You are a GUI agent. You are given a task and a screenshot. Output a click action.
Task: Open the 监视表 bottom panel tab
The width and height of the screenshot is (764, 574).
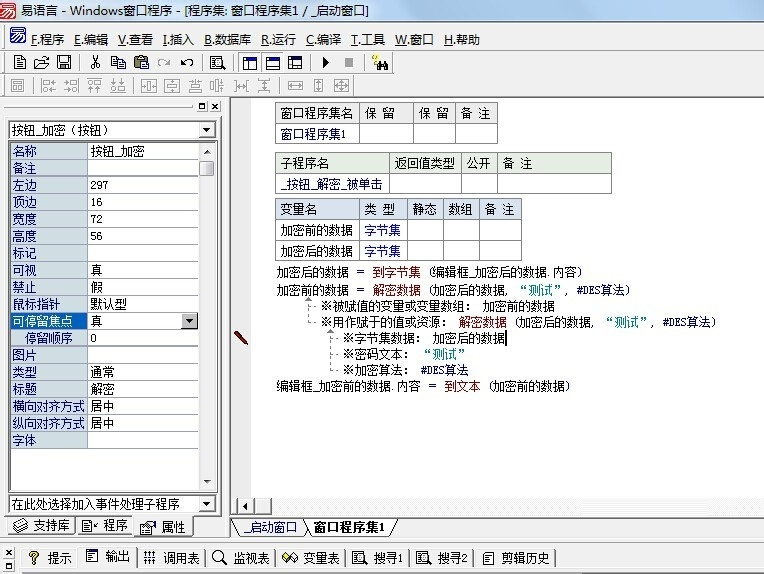241,558
